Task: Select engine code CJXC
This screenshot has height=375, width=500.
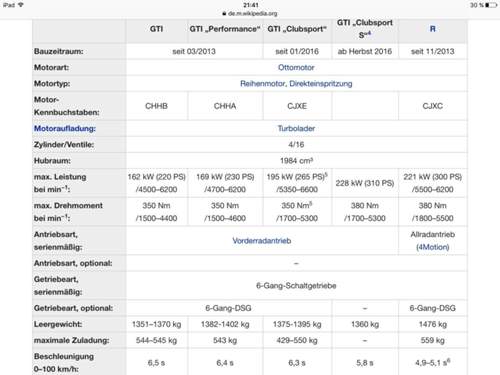Action: click(x=433, y=106)
